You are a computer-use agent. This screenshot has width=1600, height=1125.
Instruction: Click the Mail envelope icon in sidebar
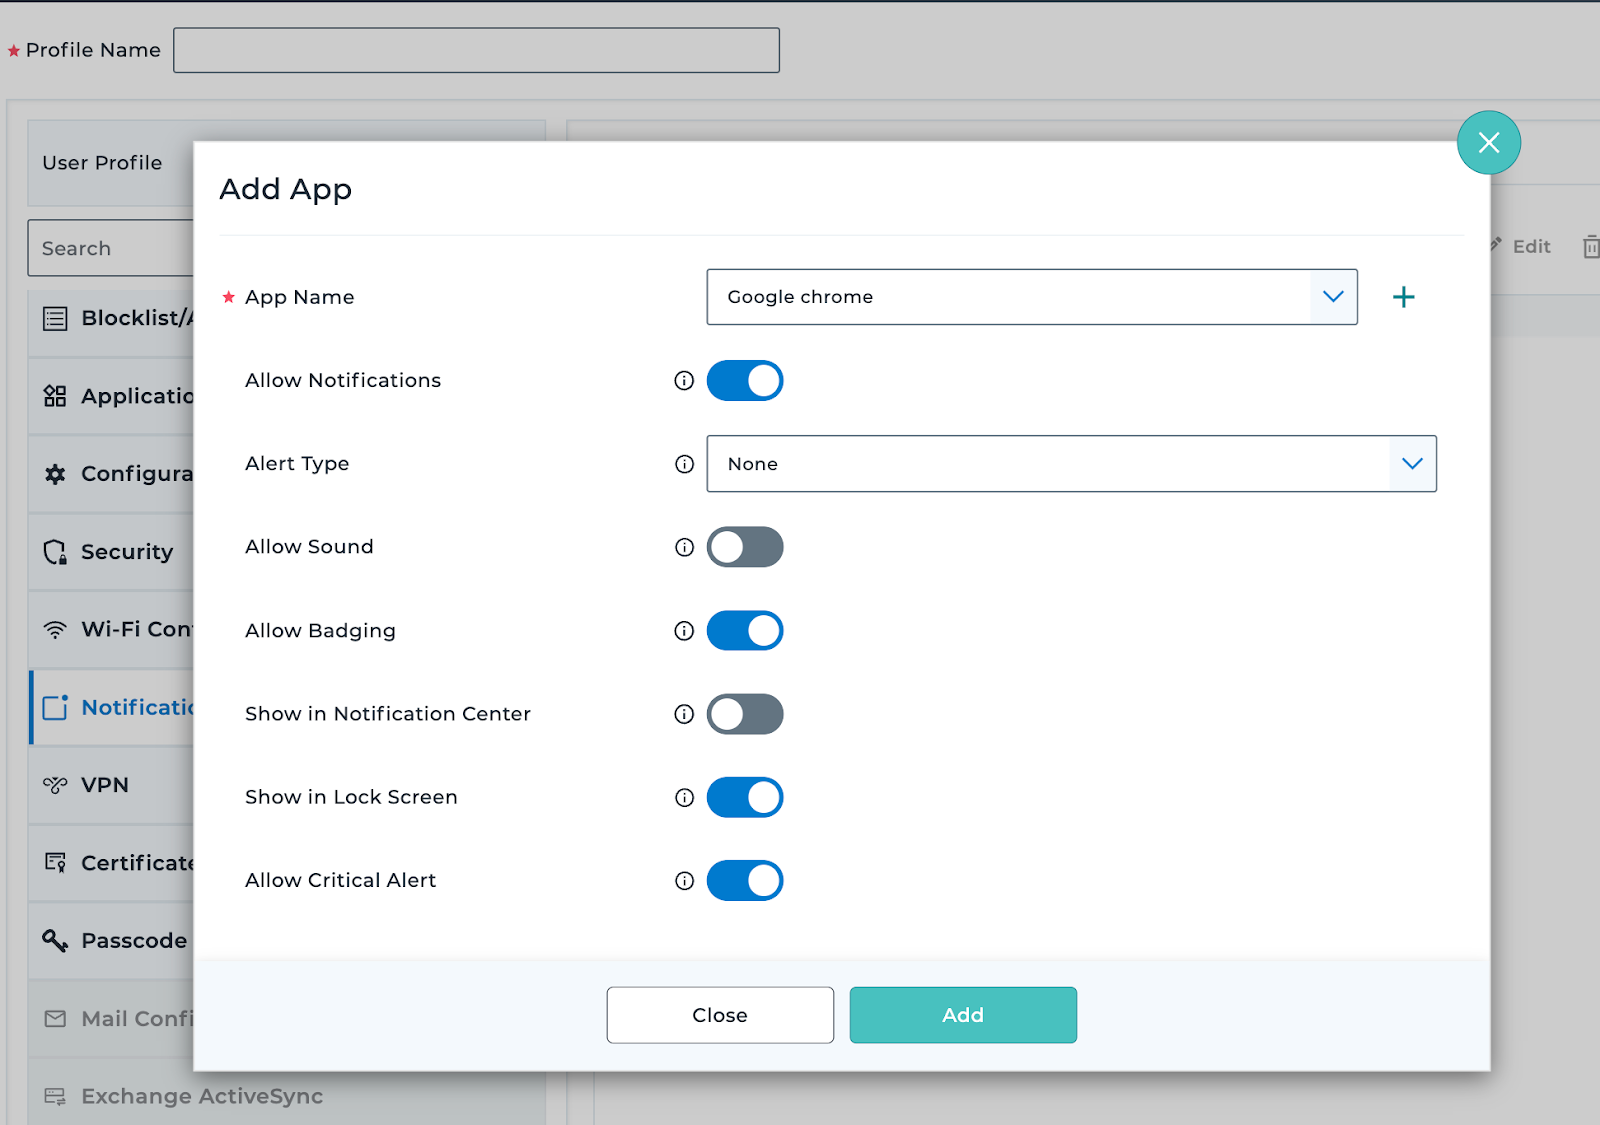coord(55,1019)
